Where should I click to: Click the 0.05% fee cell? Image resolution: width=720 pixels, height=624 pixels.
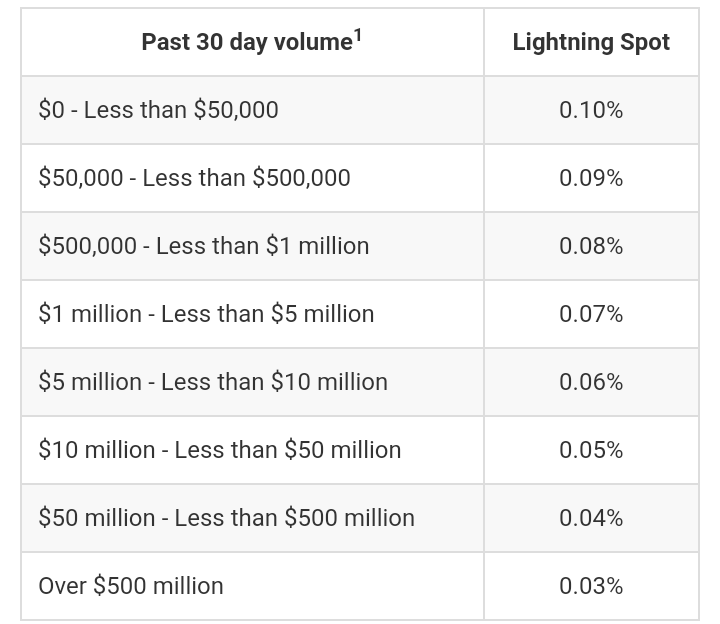591,450
